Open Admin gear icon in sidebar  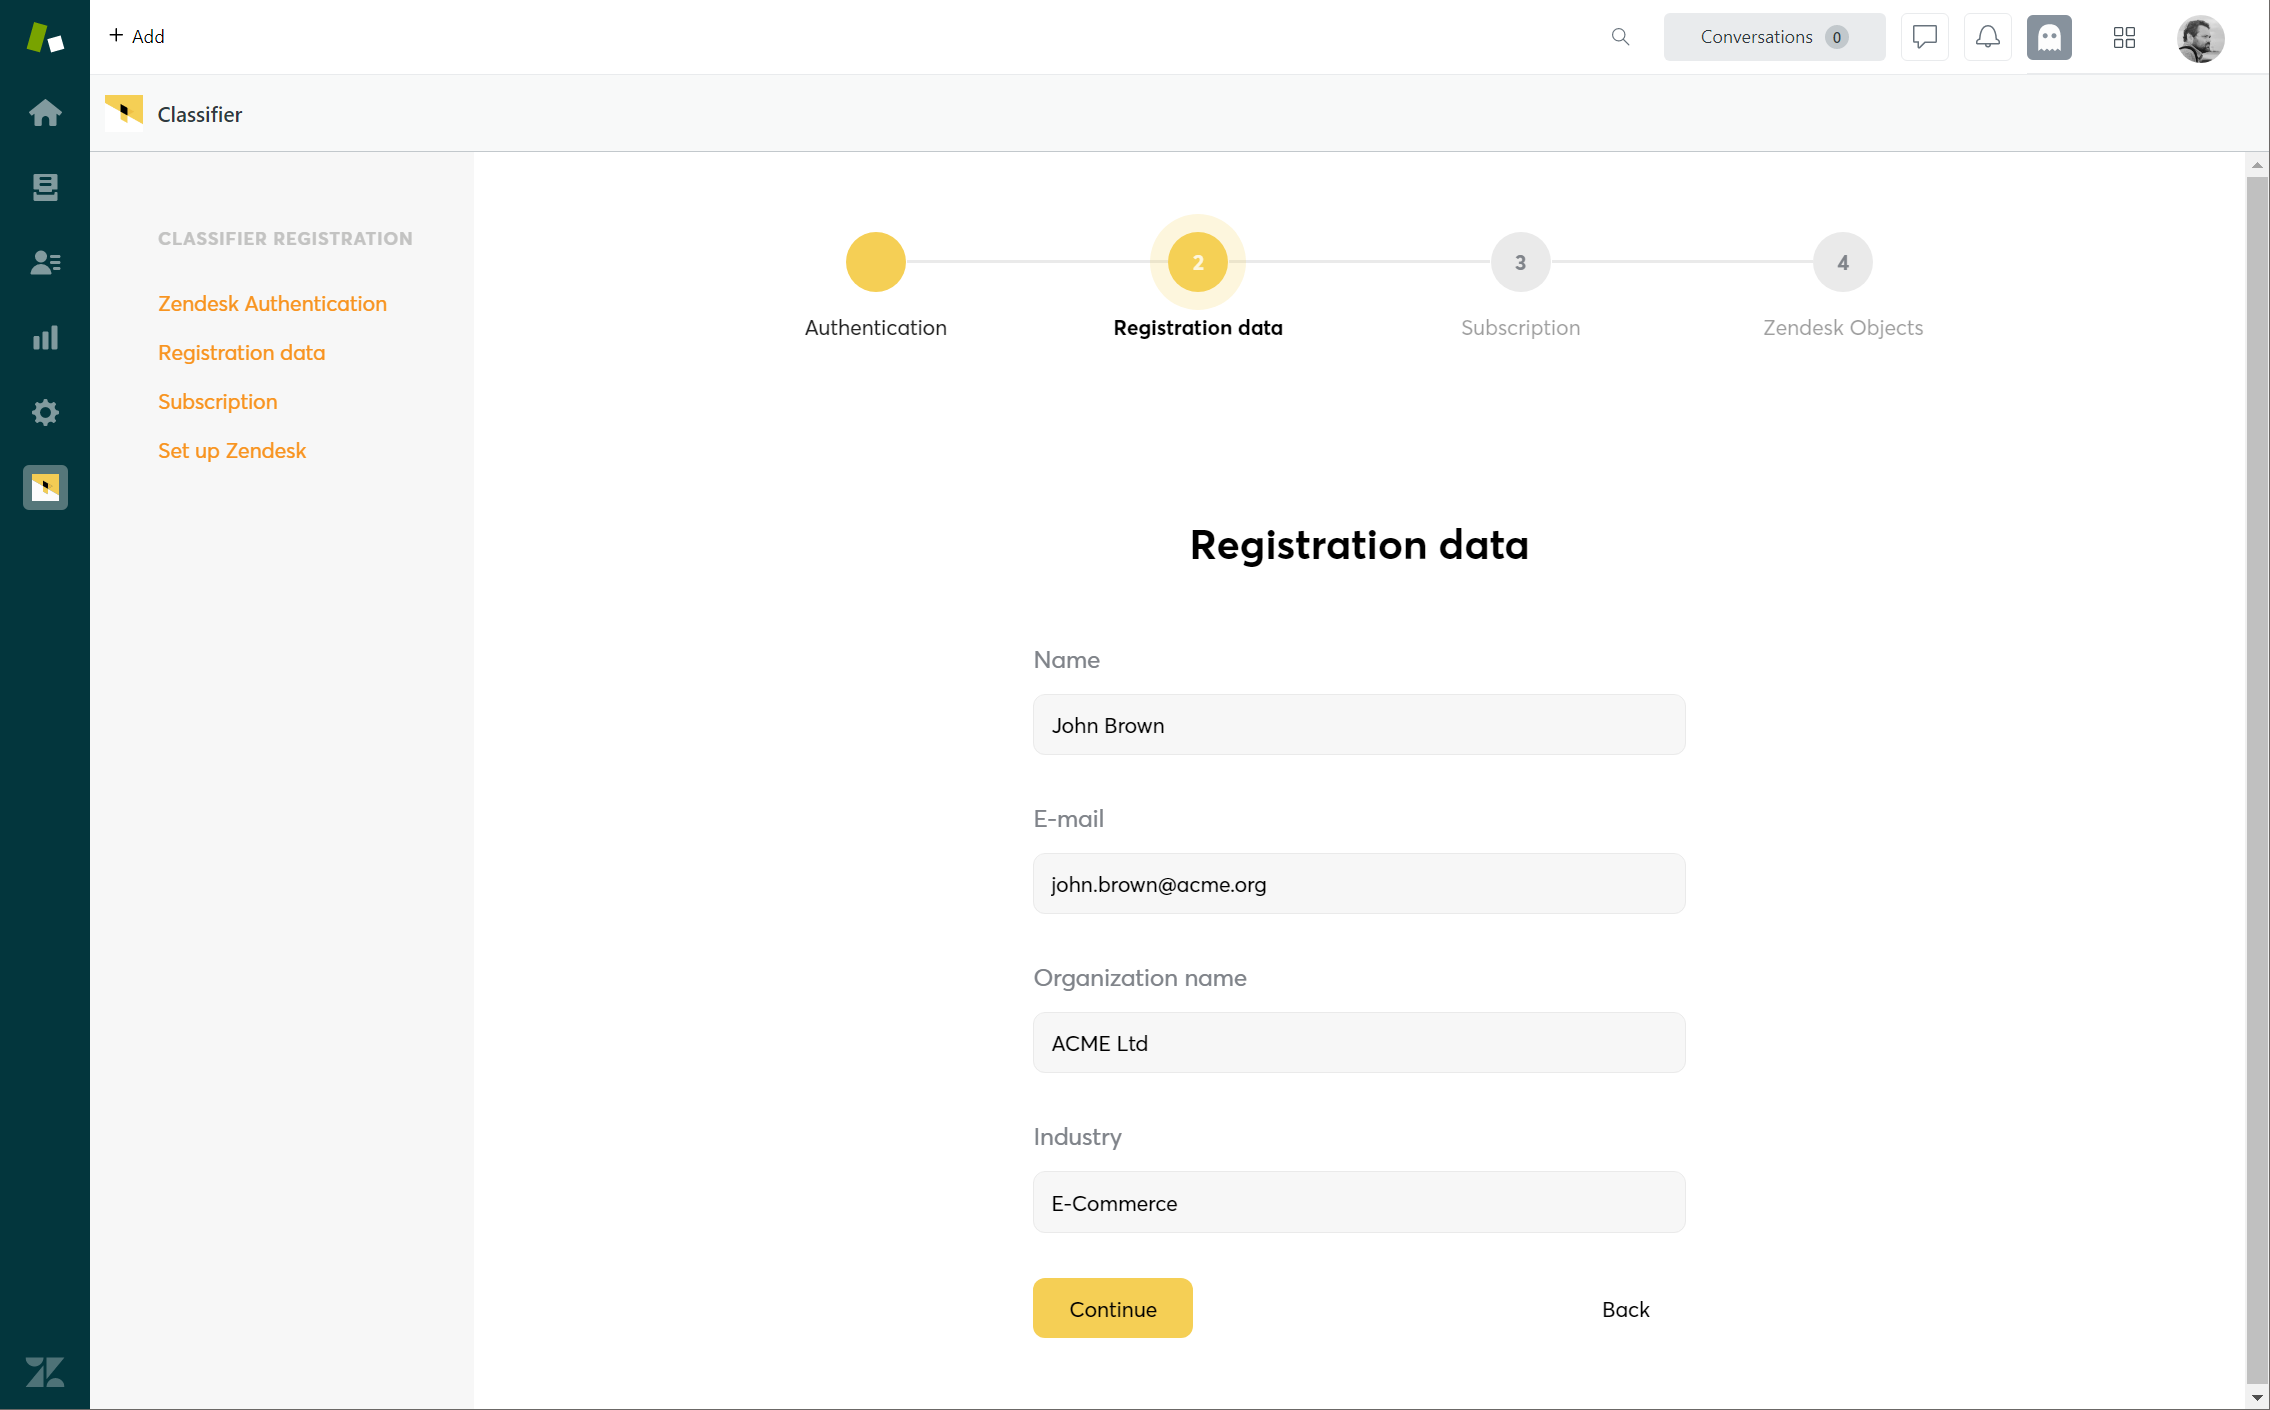click(45, 412)
